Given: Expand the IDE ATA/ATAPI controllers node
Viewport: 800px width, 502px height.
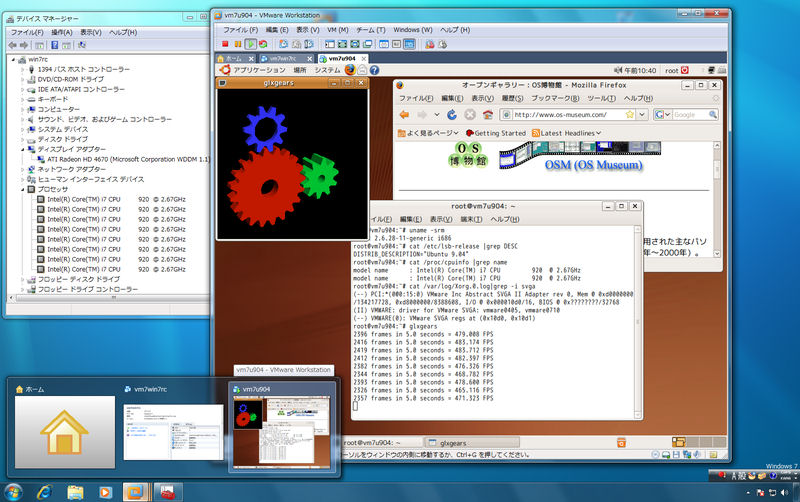Looking at the screenshot, I should coord(22,89).
